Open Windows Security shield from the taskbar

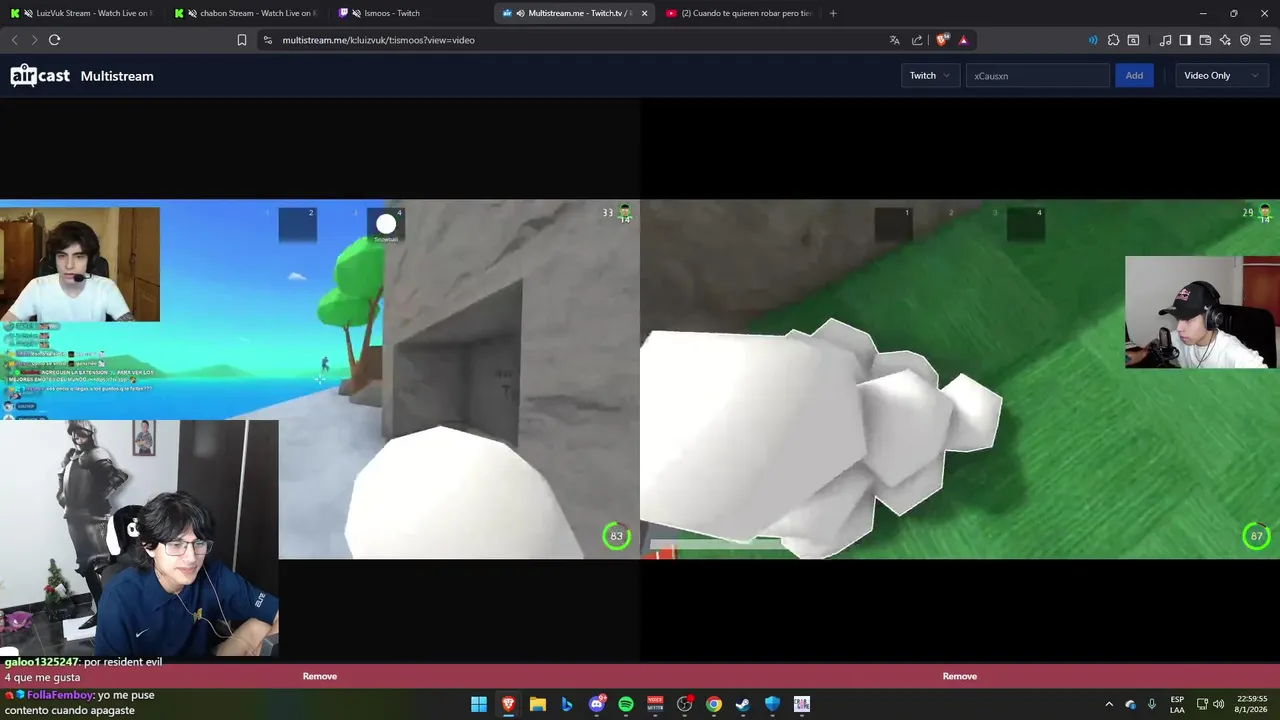772,704
